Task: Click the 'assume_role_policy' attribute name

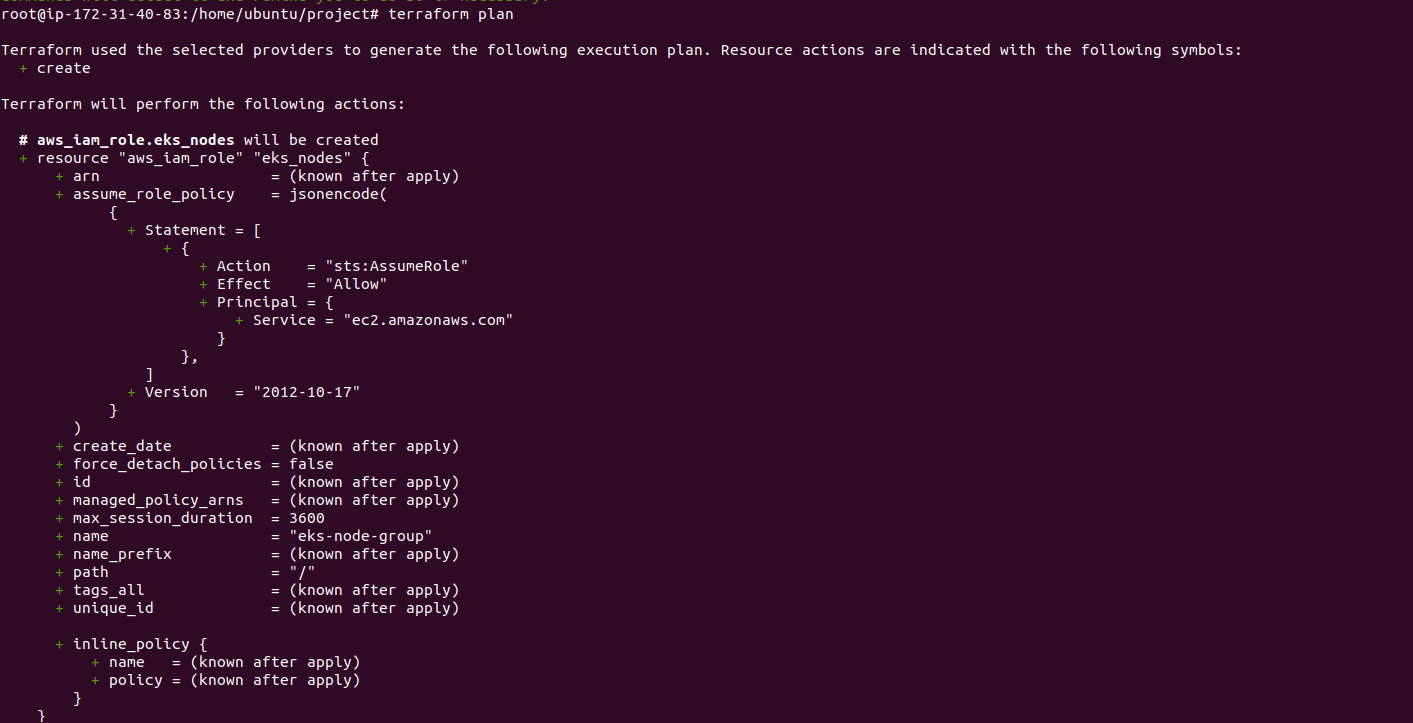Action: 154,194
